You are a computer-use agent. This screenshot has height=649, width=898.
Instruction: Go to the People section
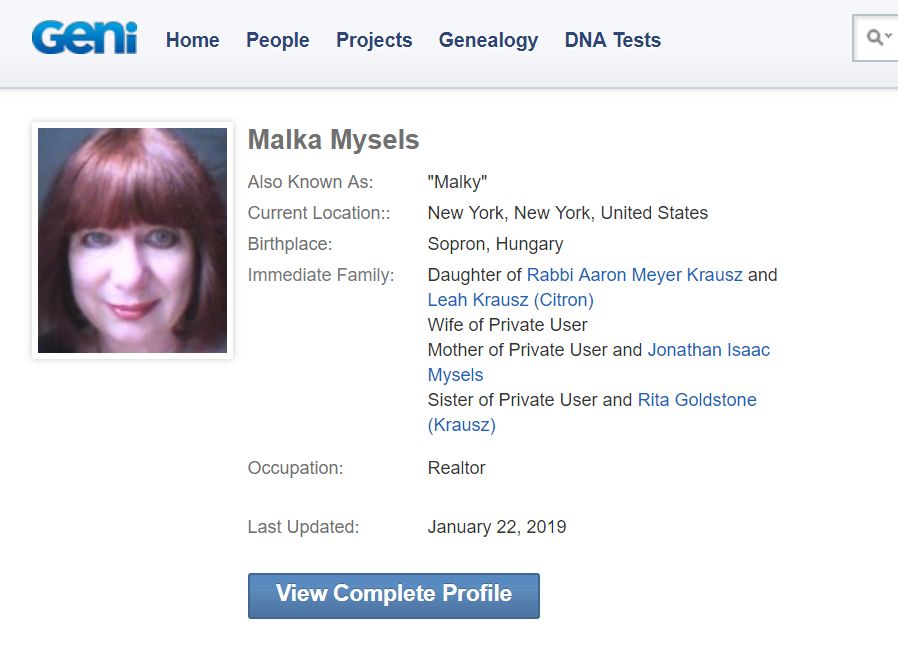pos(277,40)
